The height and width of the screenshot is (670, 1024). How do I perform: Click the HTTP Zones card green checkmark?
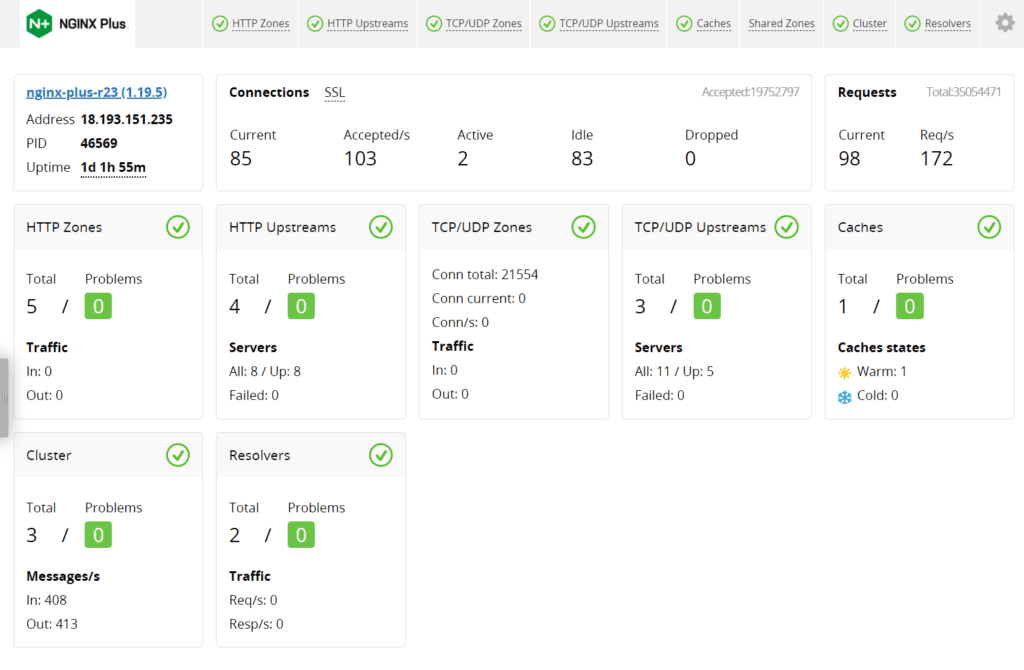click(178, 227)
